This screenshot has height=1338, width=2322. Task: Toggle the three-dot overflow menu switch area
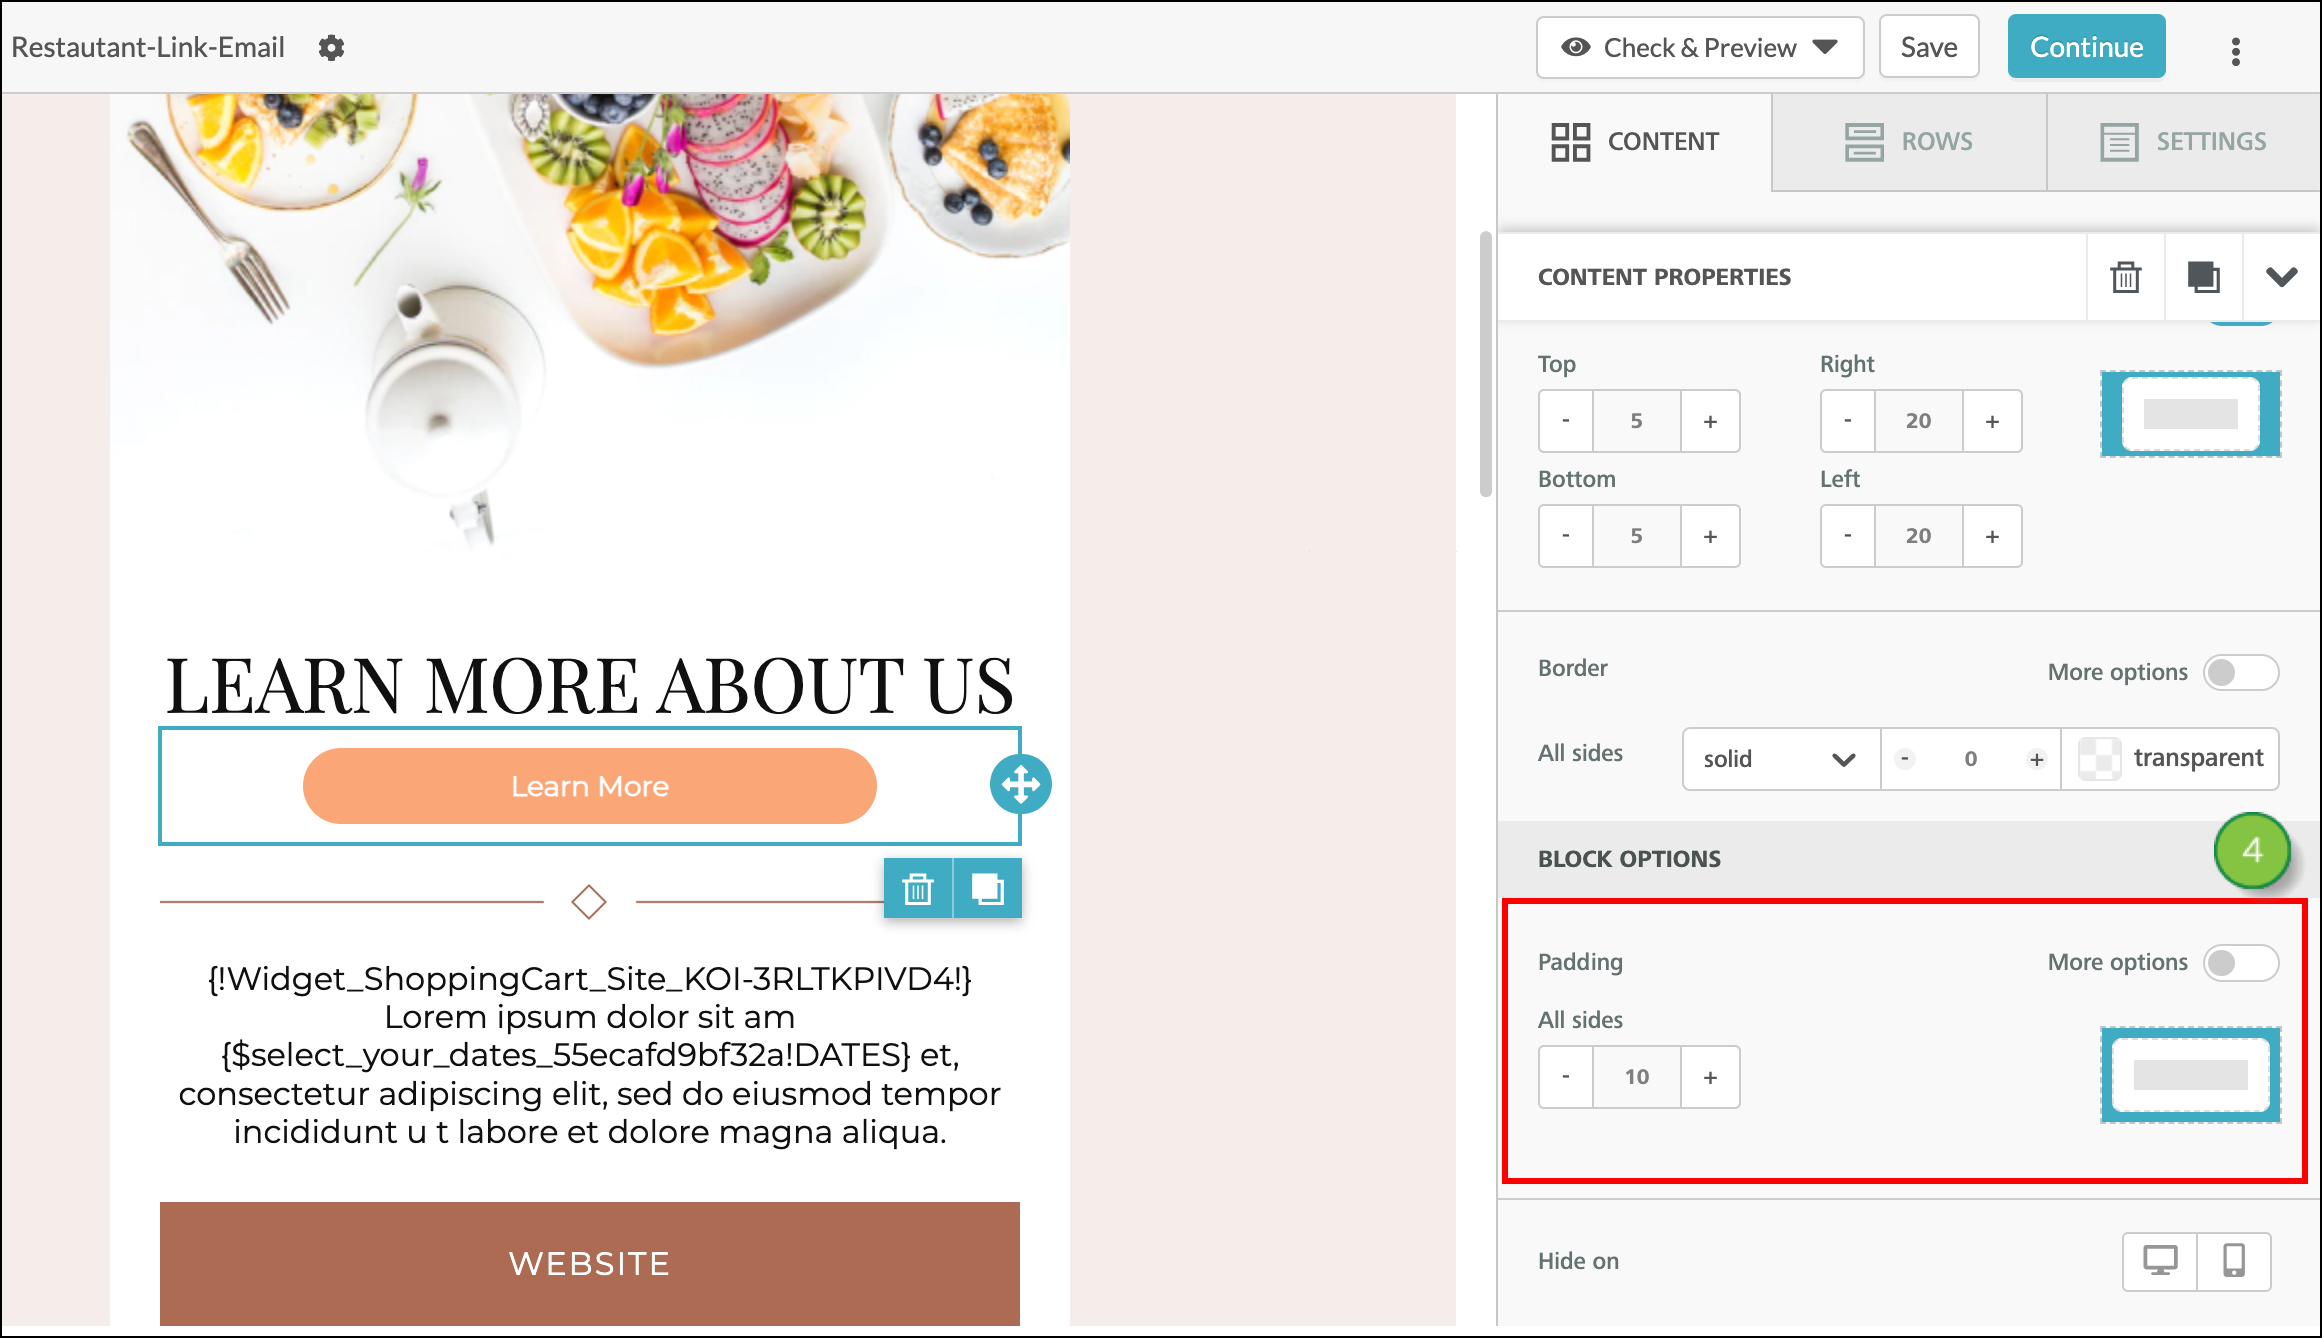[2236, 51]
